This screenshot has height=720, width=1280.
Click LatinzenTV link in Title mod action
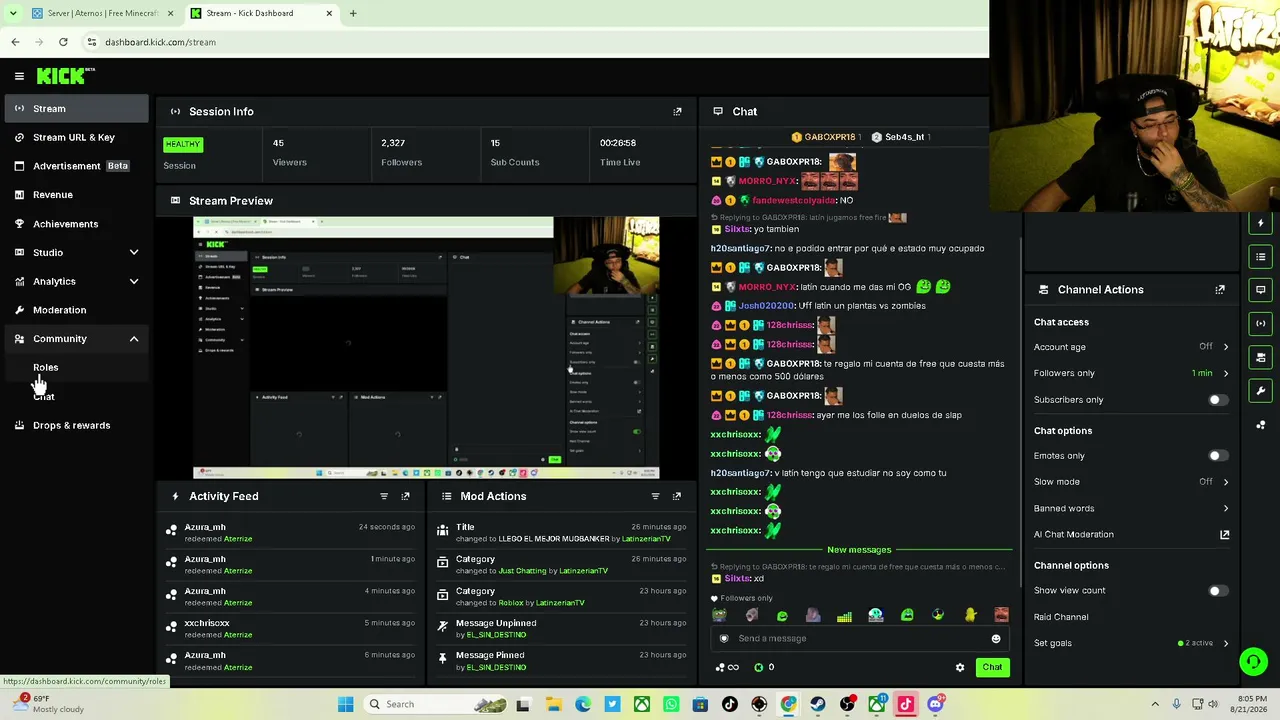(646, 539)
